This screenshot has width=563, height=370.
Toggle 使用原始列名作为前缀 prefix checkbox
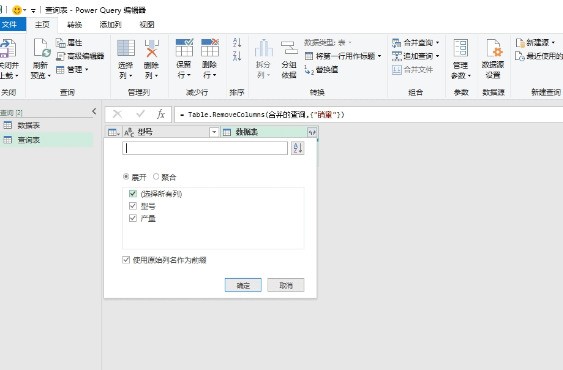click(126, 260)
